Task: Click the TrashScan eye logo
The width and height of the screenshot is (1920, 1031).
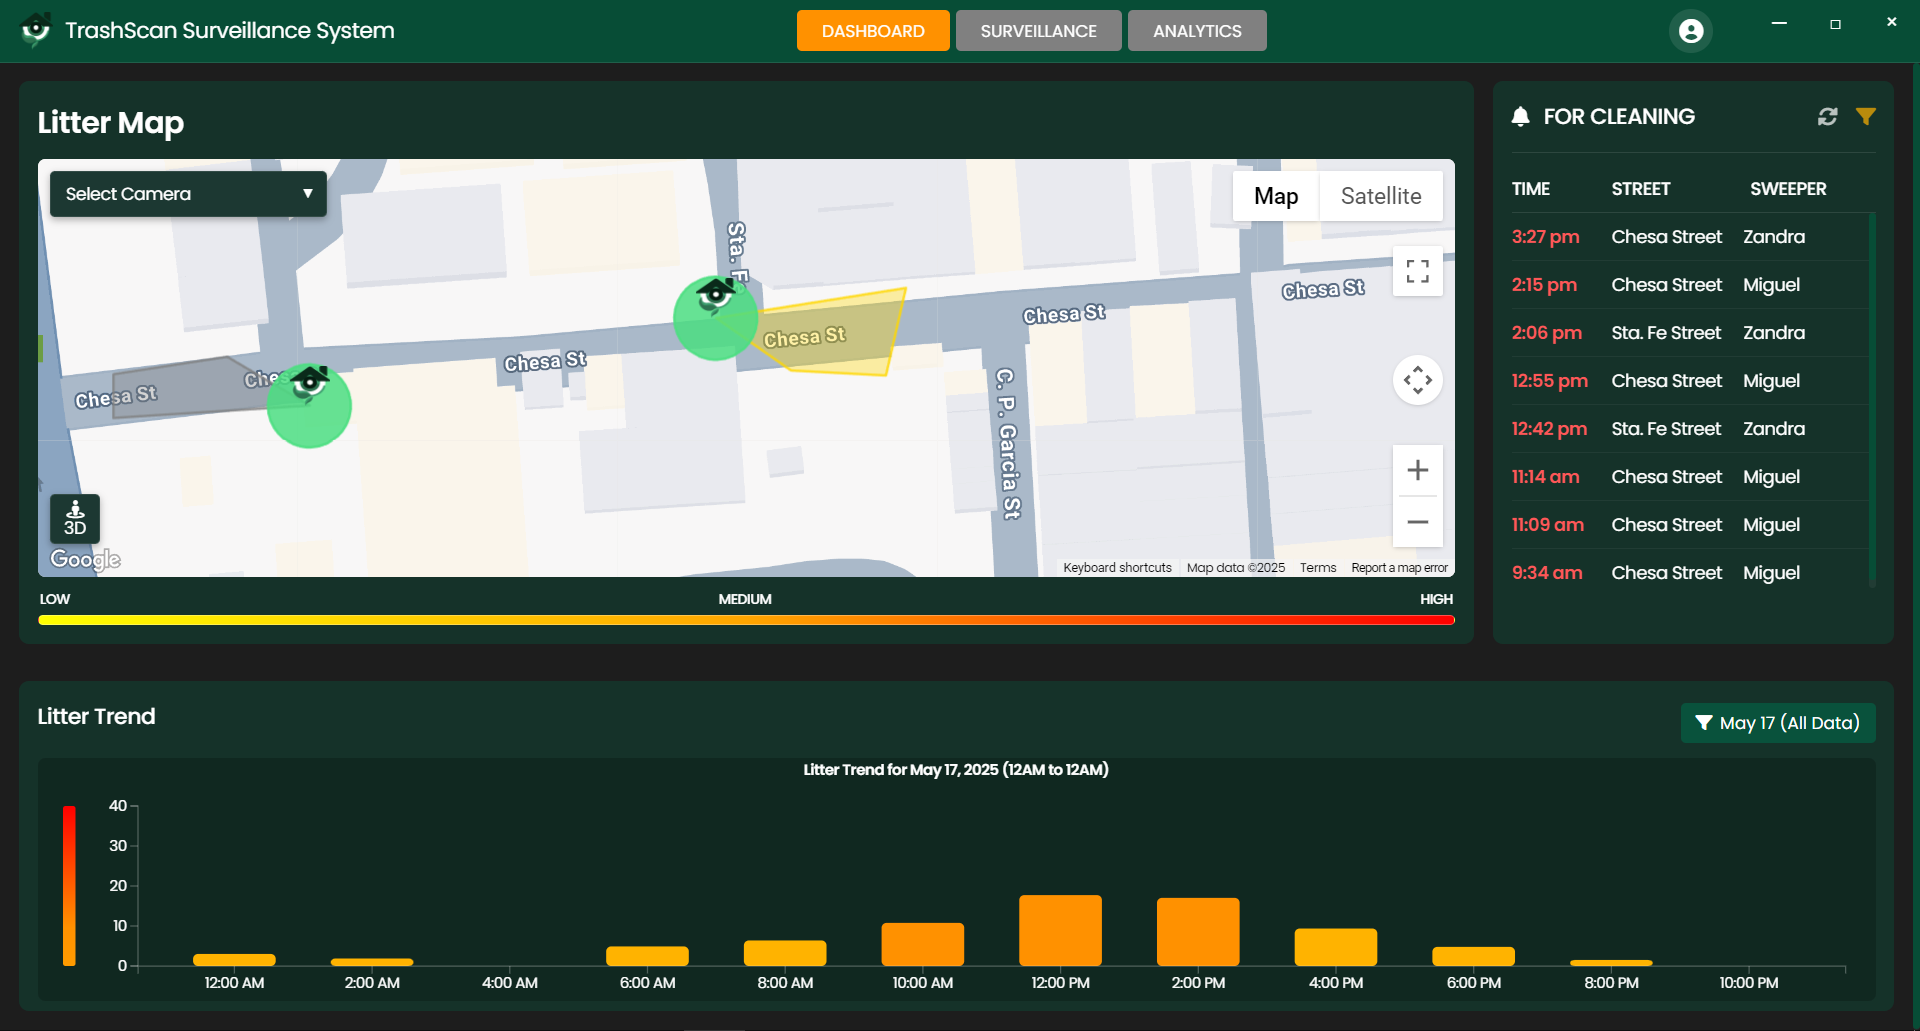Action: pyautogui.click(x=37, y=29)
